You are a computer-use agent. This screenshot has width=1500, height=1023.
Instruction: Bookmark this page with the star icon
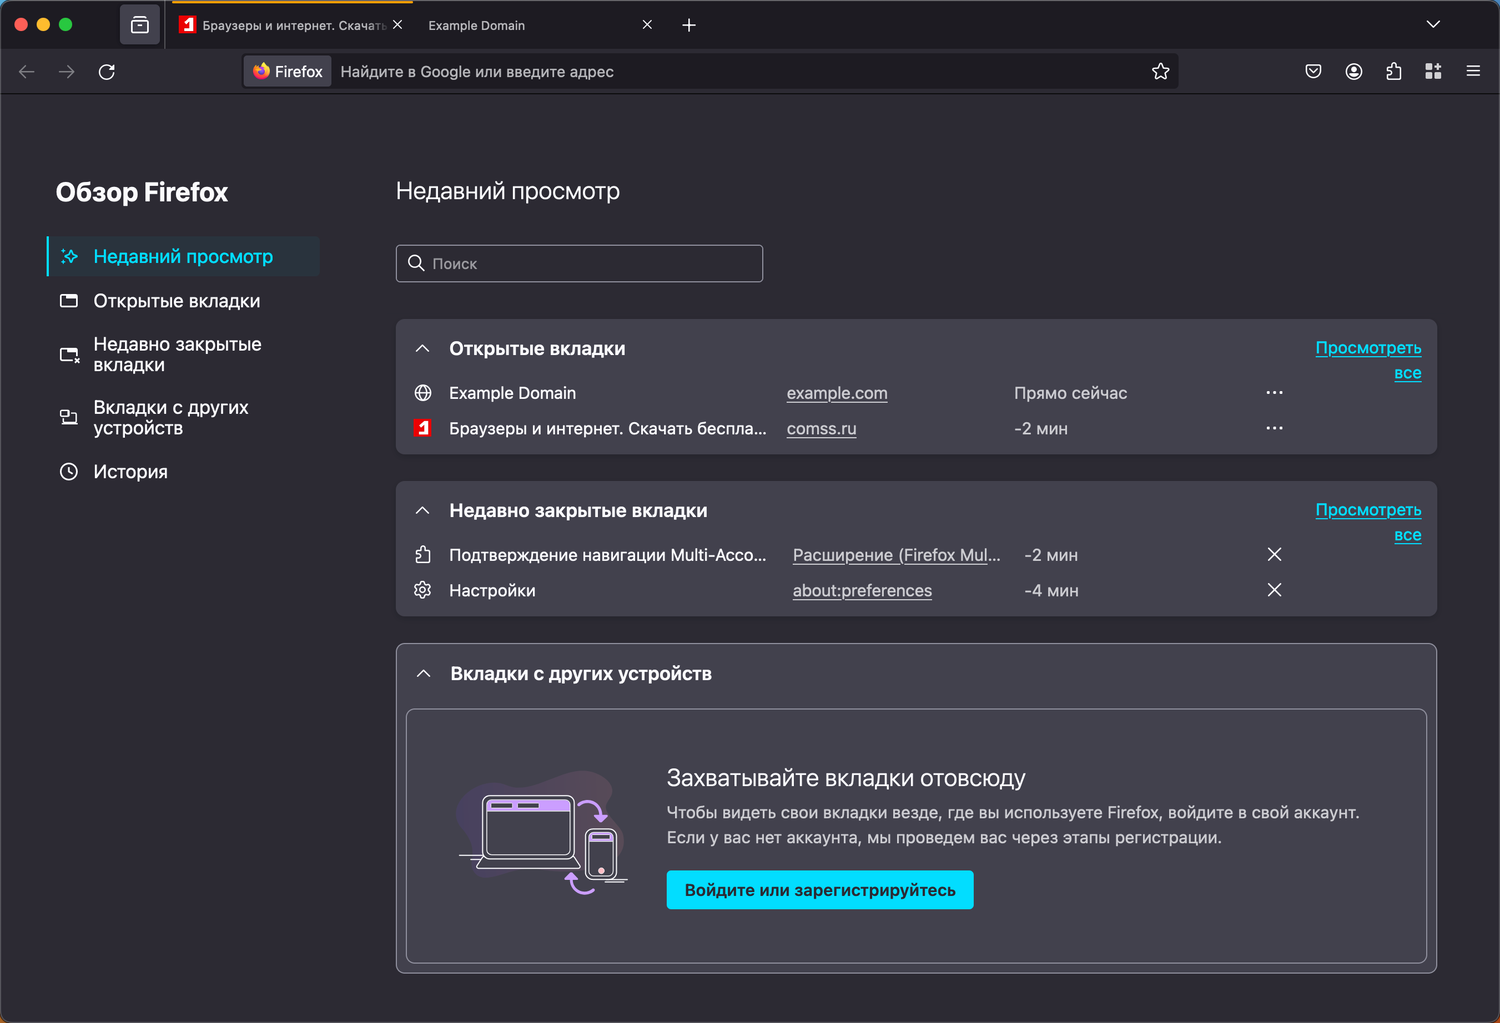(x=1160, y=72)
